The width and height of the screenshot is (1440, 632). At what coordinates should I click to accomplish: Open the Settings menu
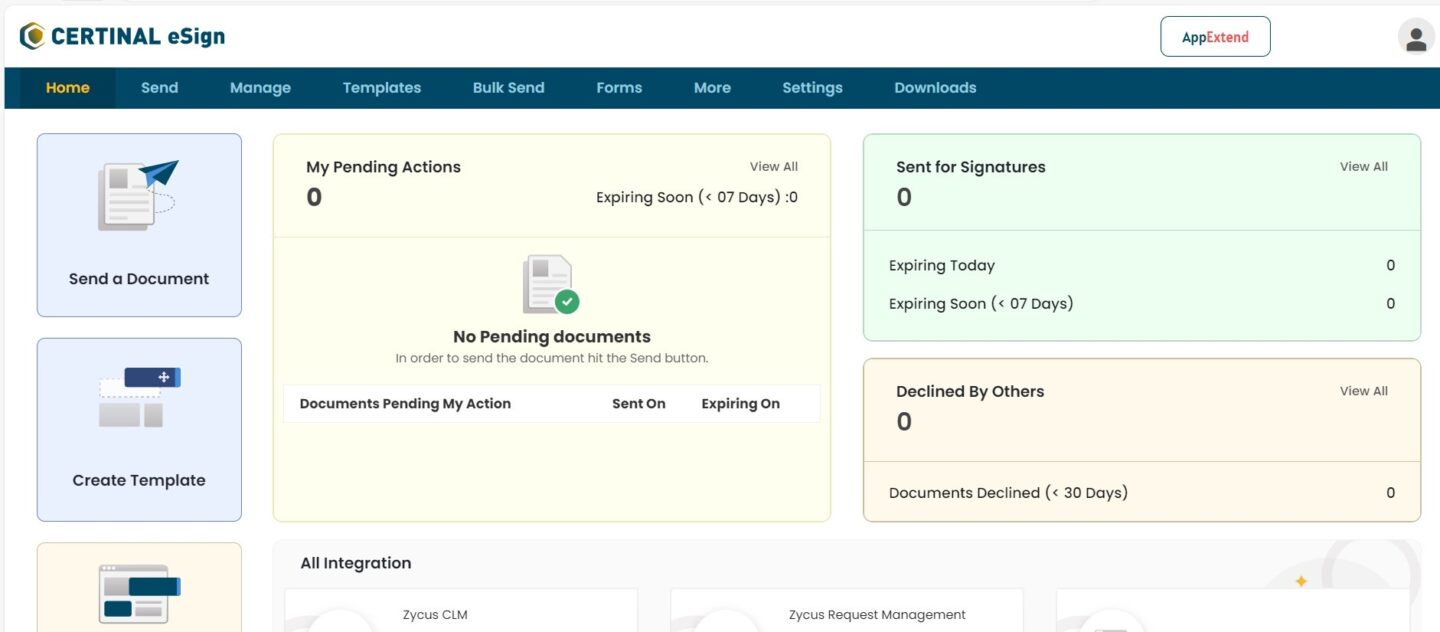click(x=812, y=88)
